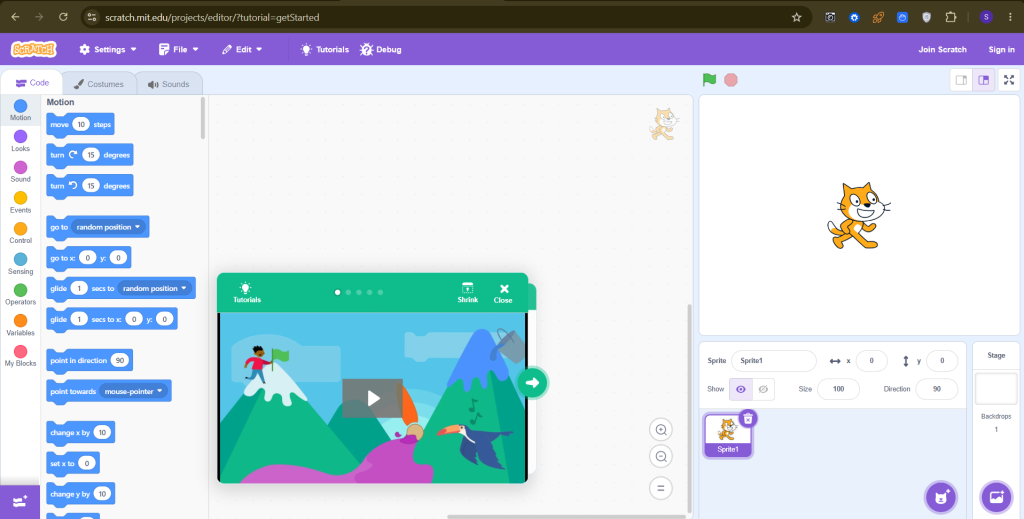This screenshot has width=1024, height=519.
Task: Click the sprite Direction input field
Action: 936,389
